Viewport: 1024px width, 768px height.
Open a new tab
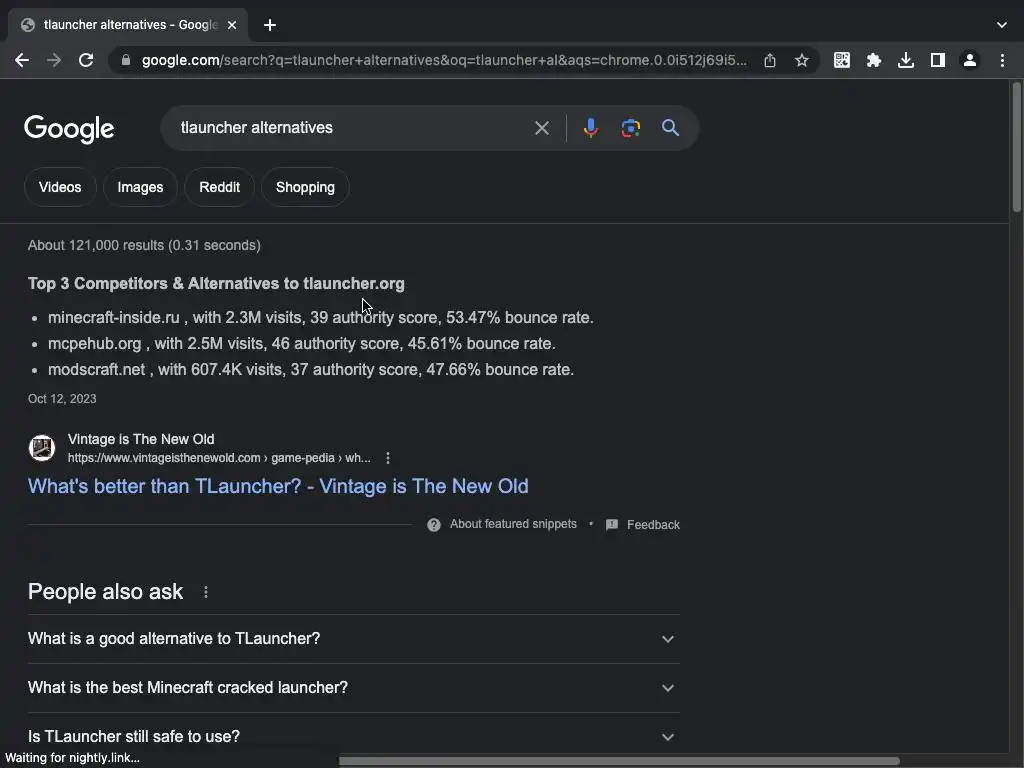click(x=270, y=25)
